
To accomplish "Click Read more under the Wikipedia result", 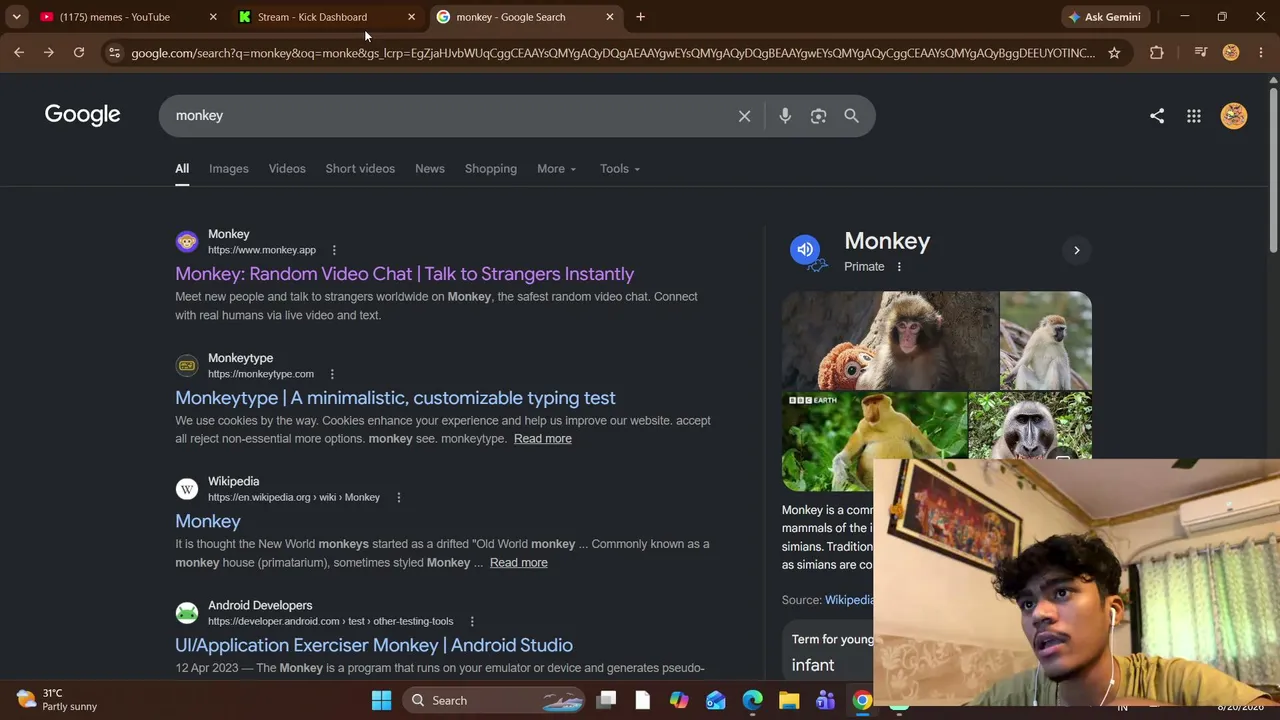I will [x=519, y=563].
